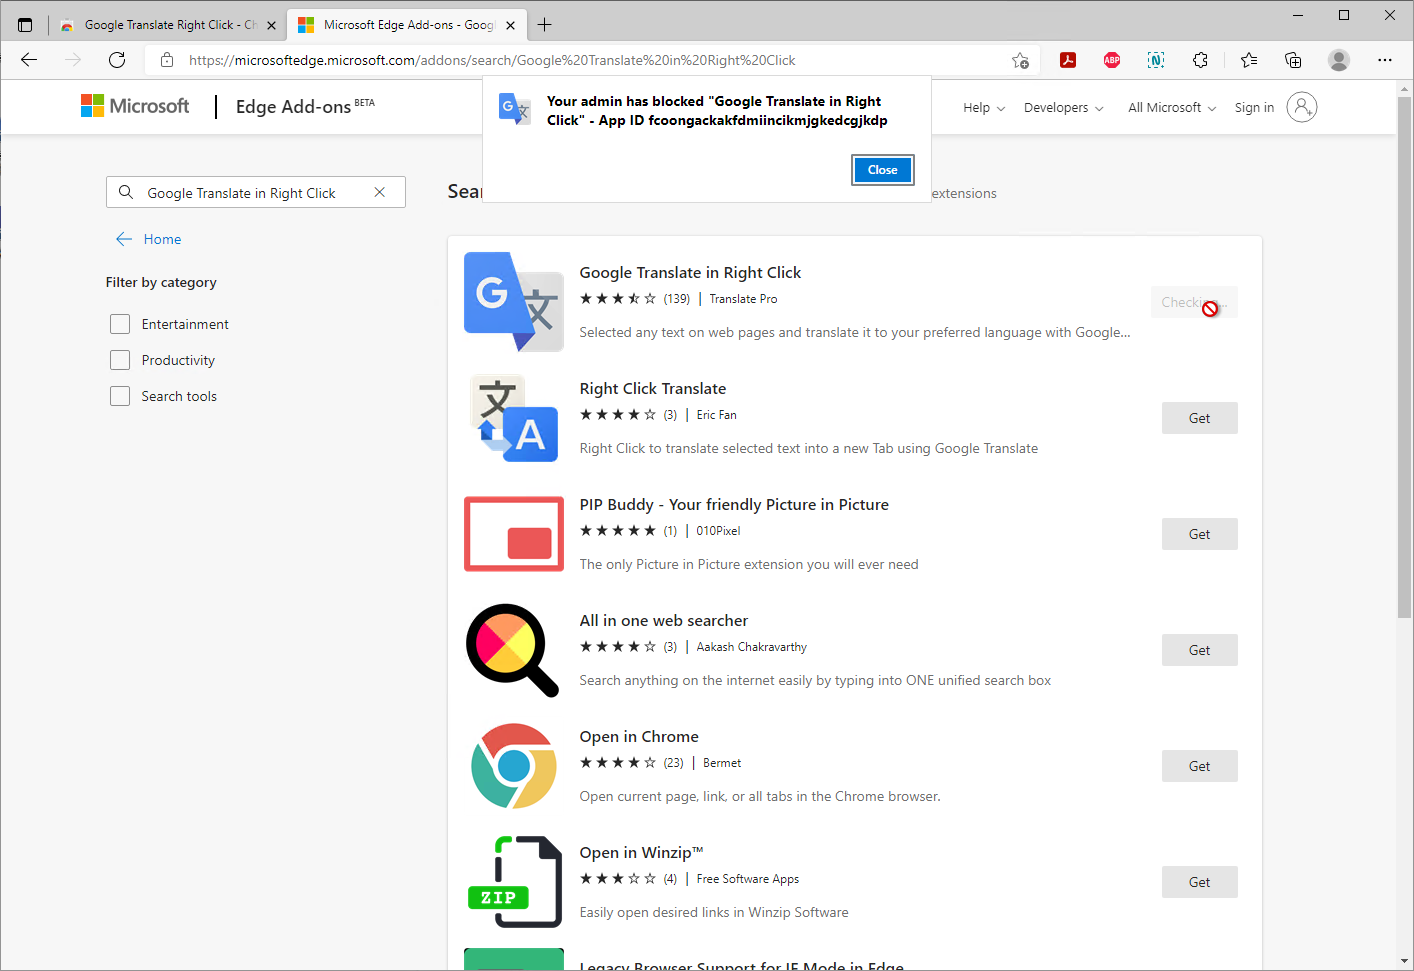Screen dimensions: 1414x971
Task: Refresh the current page
Action: (117, 60)
